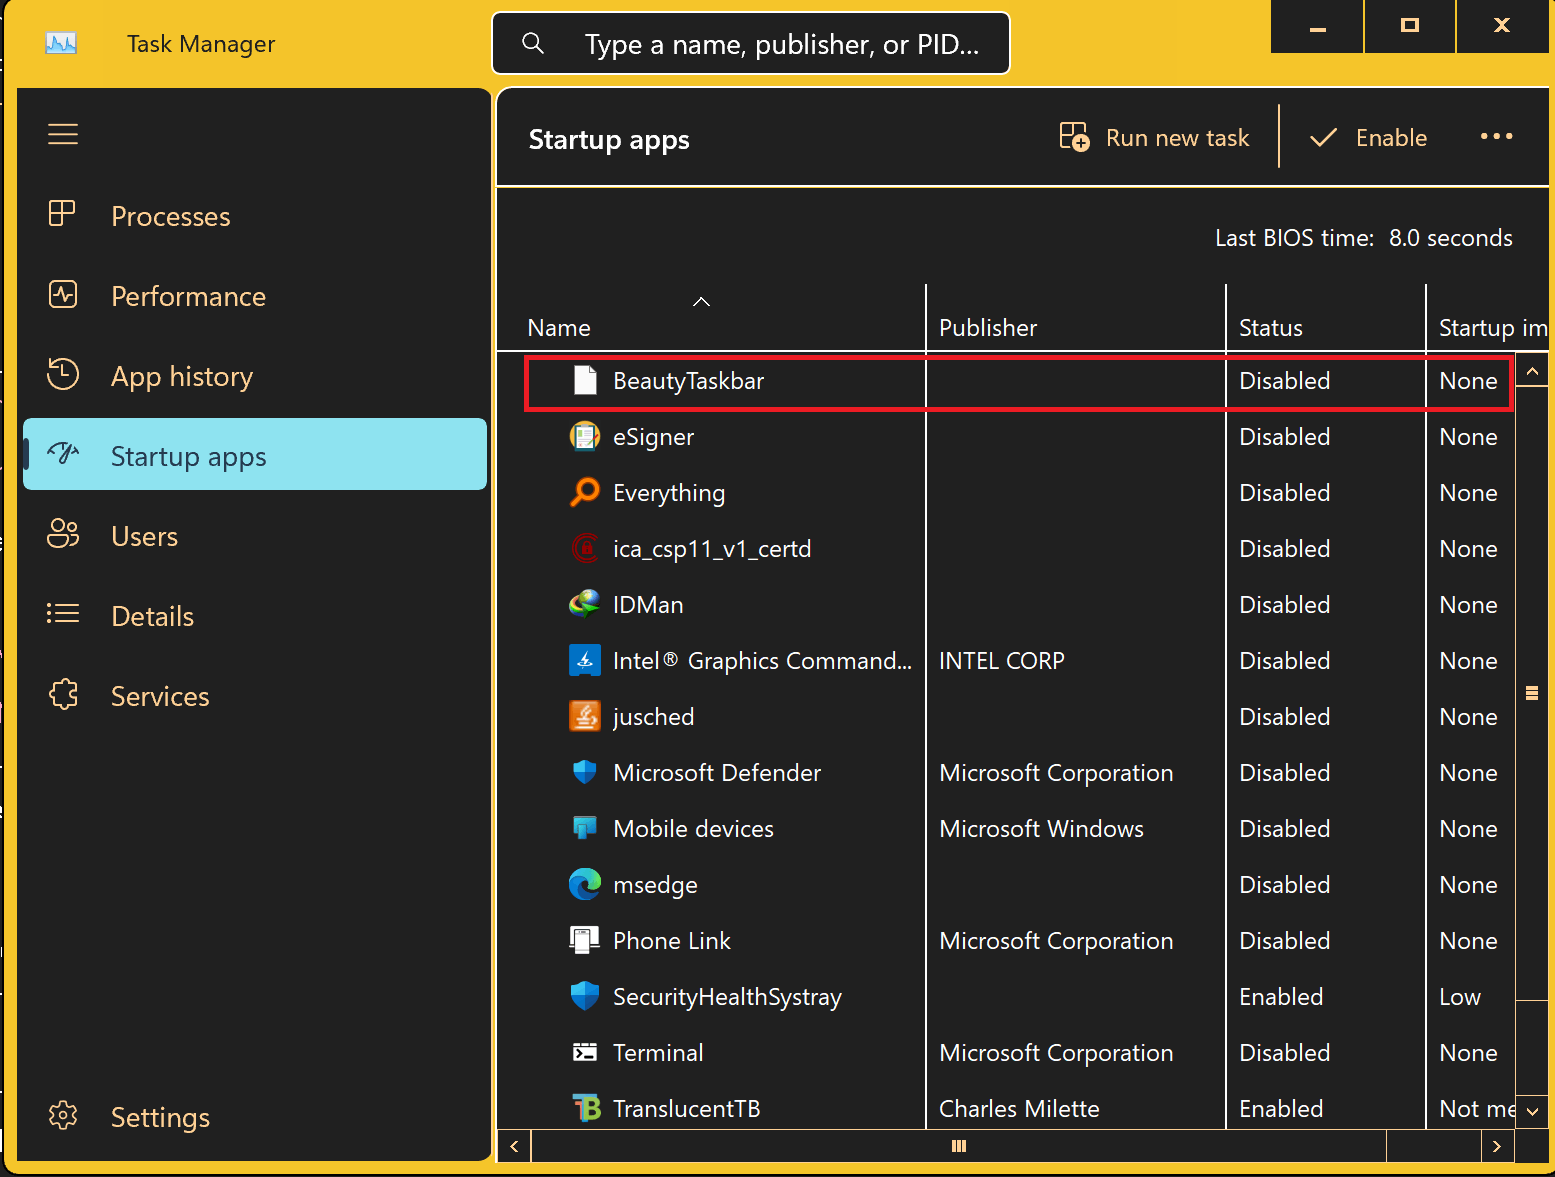Click the IDMan app icon
Viewport: 1555px width, 1177px height.
(584, 604)
